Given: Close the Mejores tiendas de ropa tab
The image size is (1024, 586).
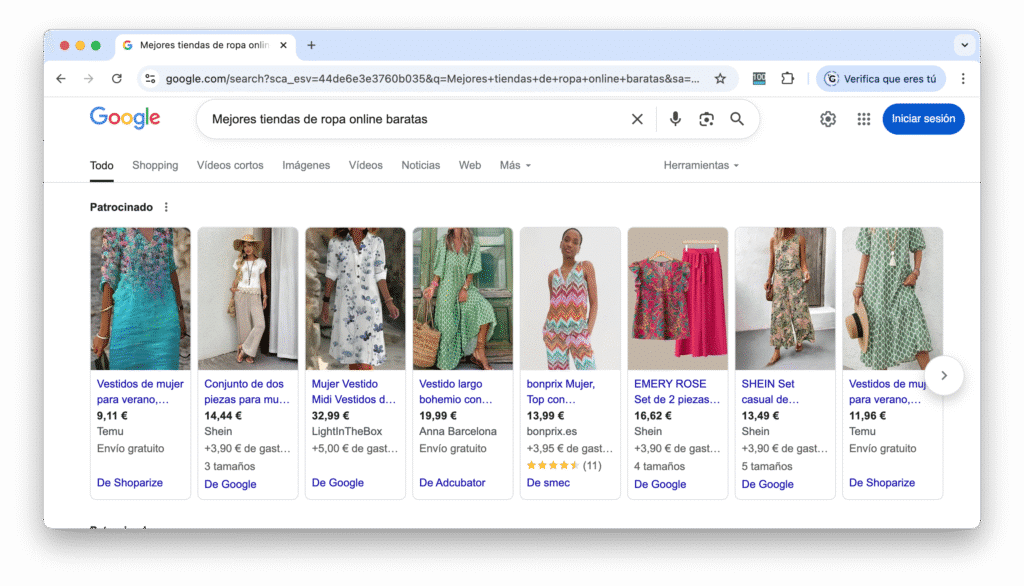Looking at the screenshot, I should coord(283,45).
